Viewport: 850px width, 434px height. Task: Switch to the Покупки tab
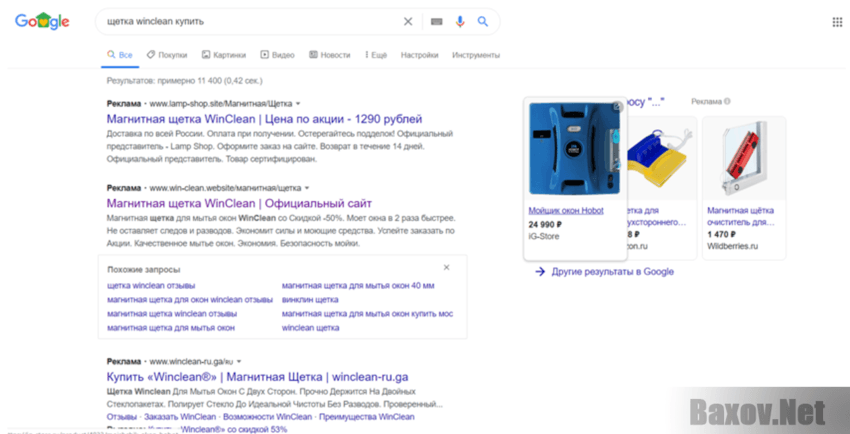click(167, 55)
